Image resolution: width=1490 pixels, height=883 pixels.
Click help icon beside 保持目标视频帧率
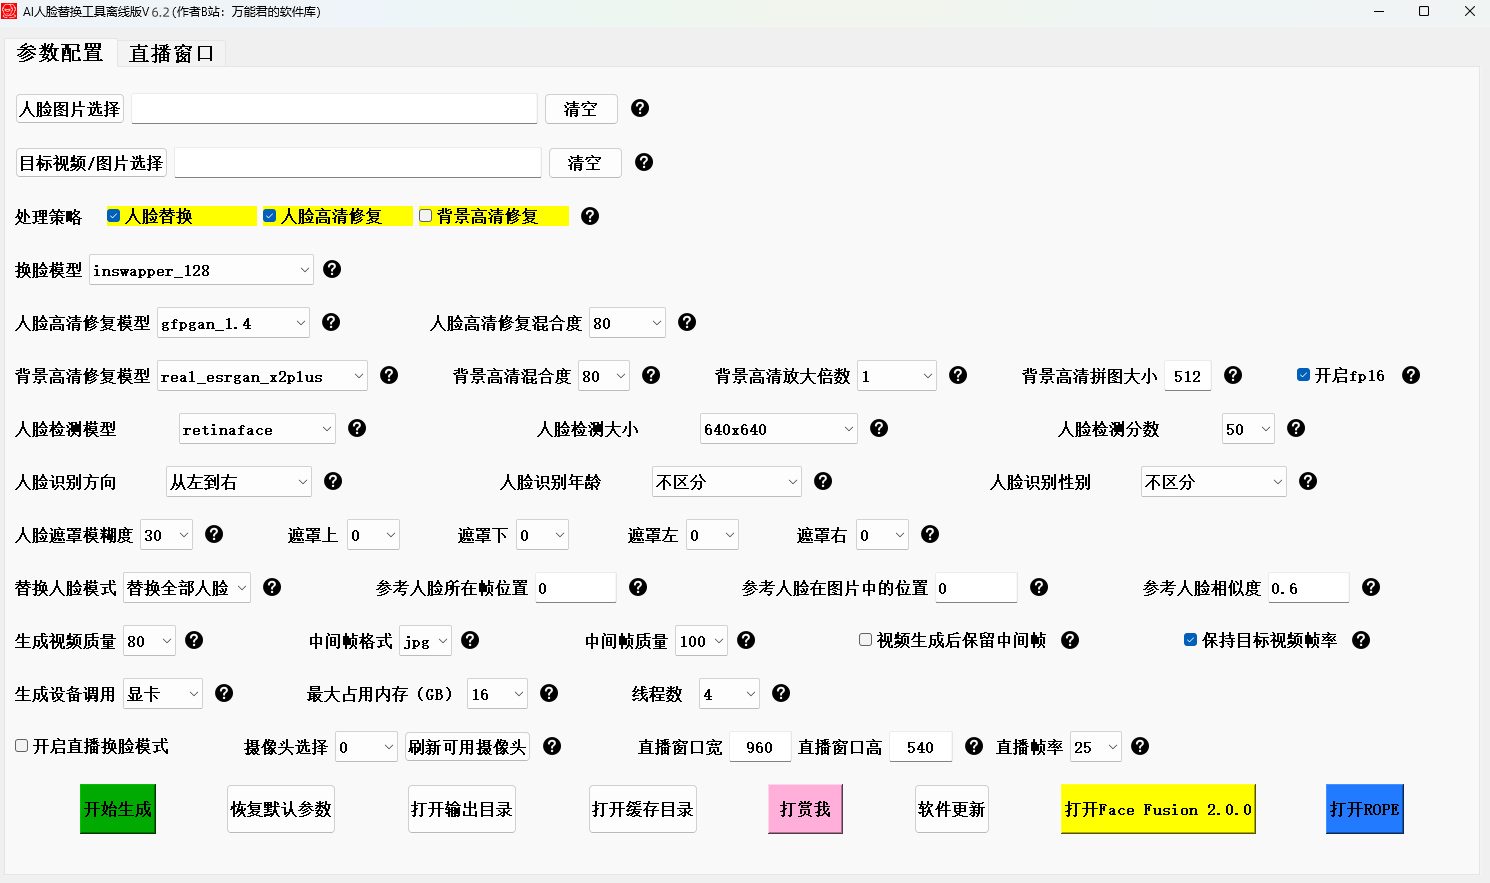[x=1361, y=640]
